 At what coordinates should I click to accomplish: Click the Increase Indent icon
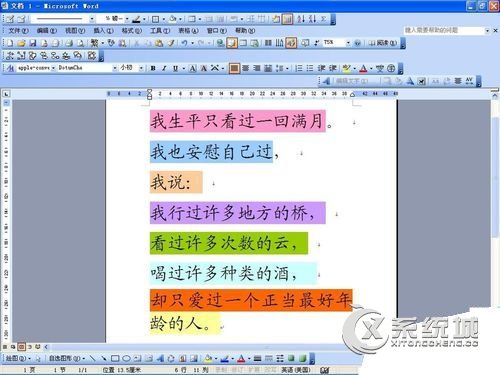pos(333,68)
